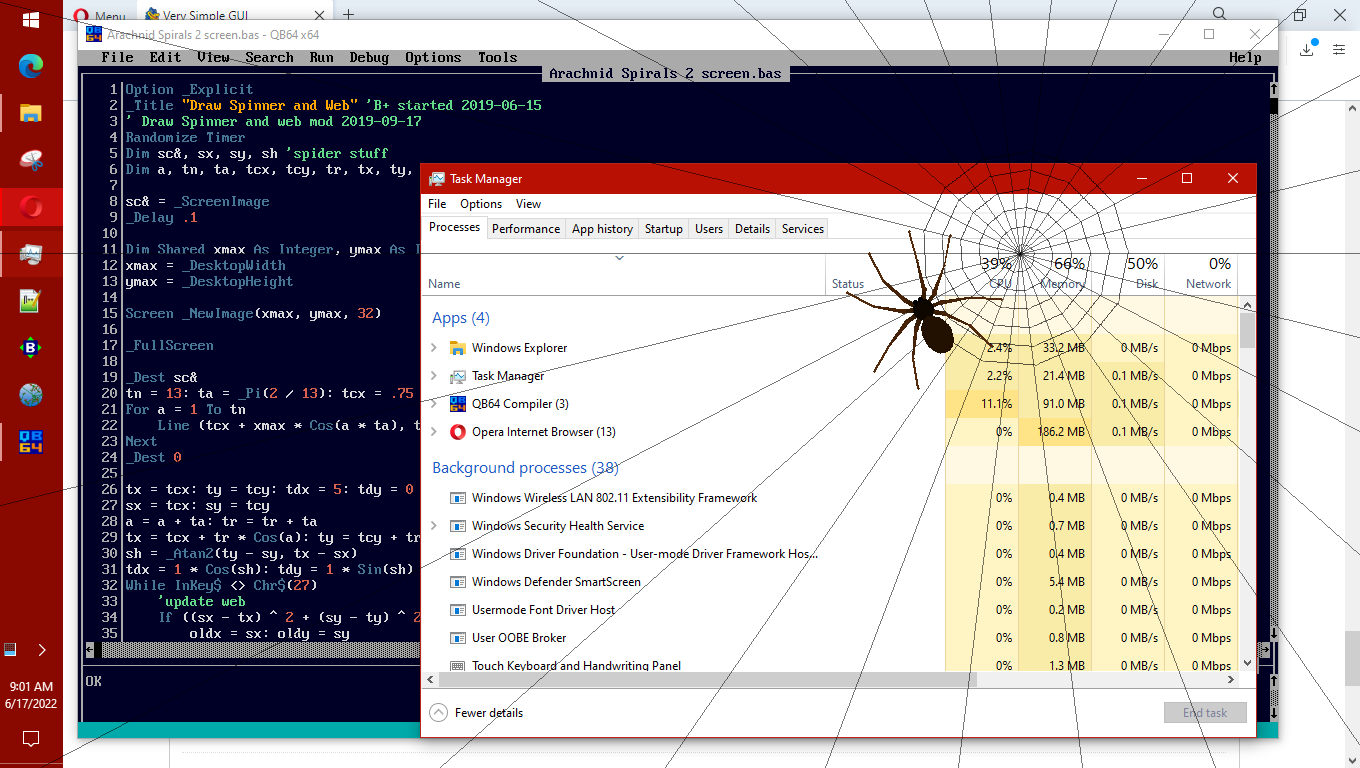Click the QB64 window title bar icon
The width and height of the screenshot is (1360, 768).
(94, 33)
